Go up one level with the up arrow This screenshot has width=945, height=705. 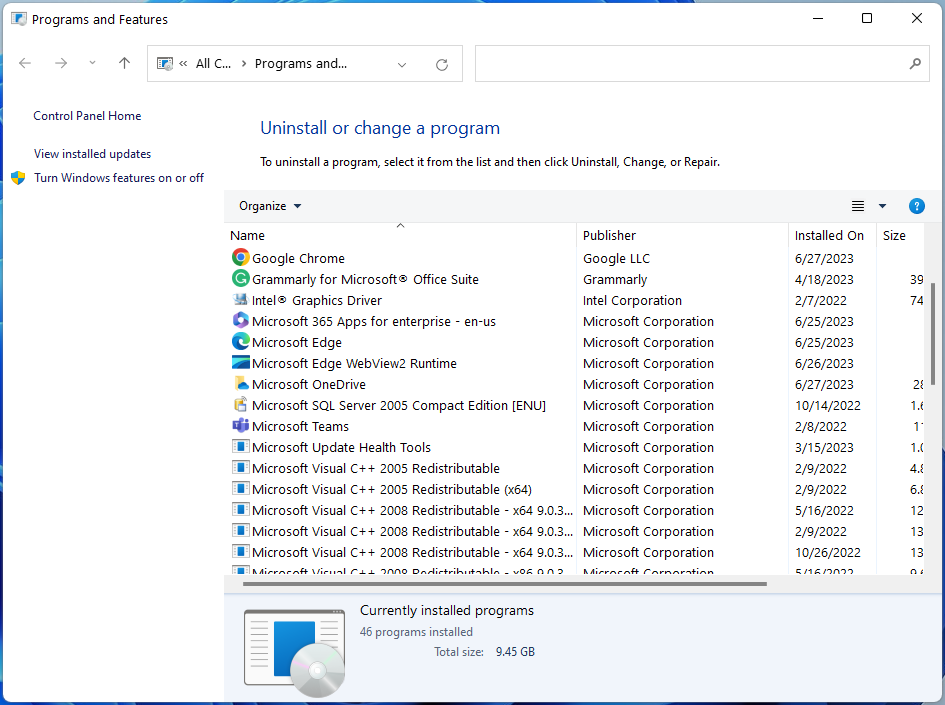point(124,63)
